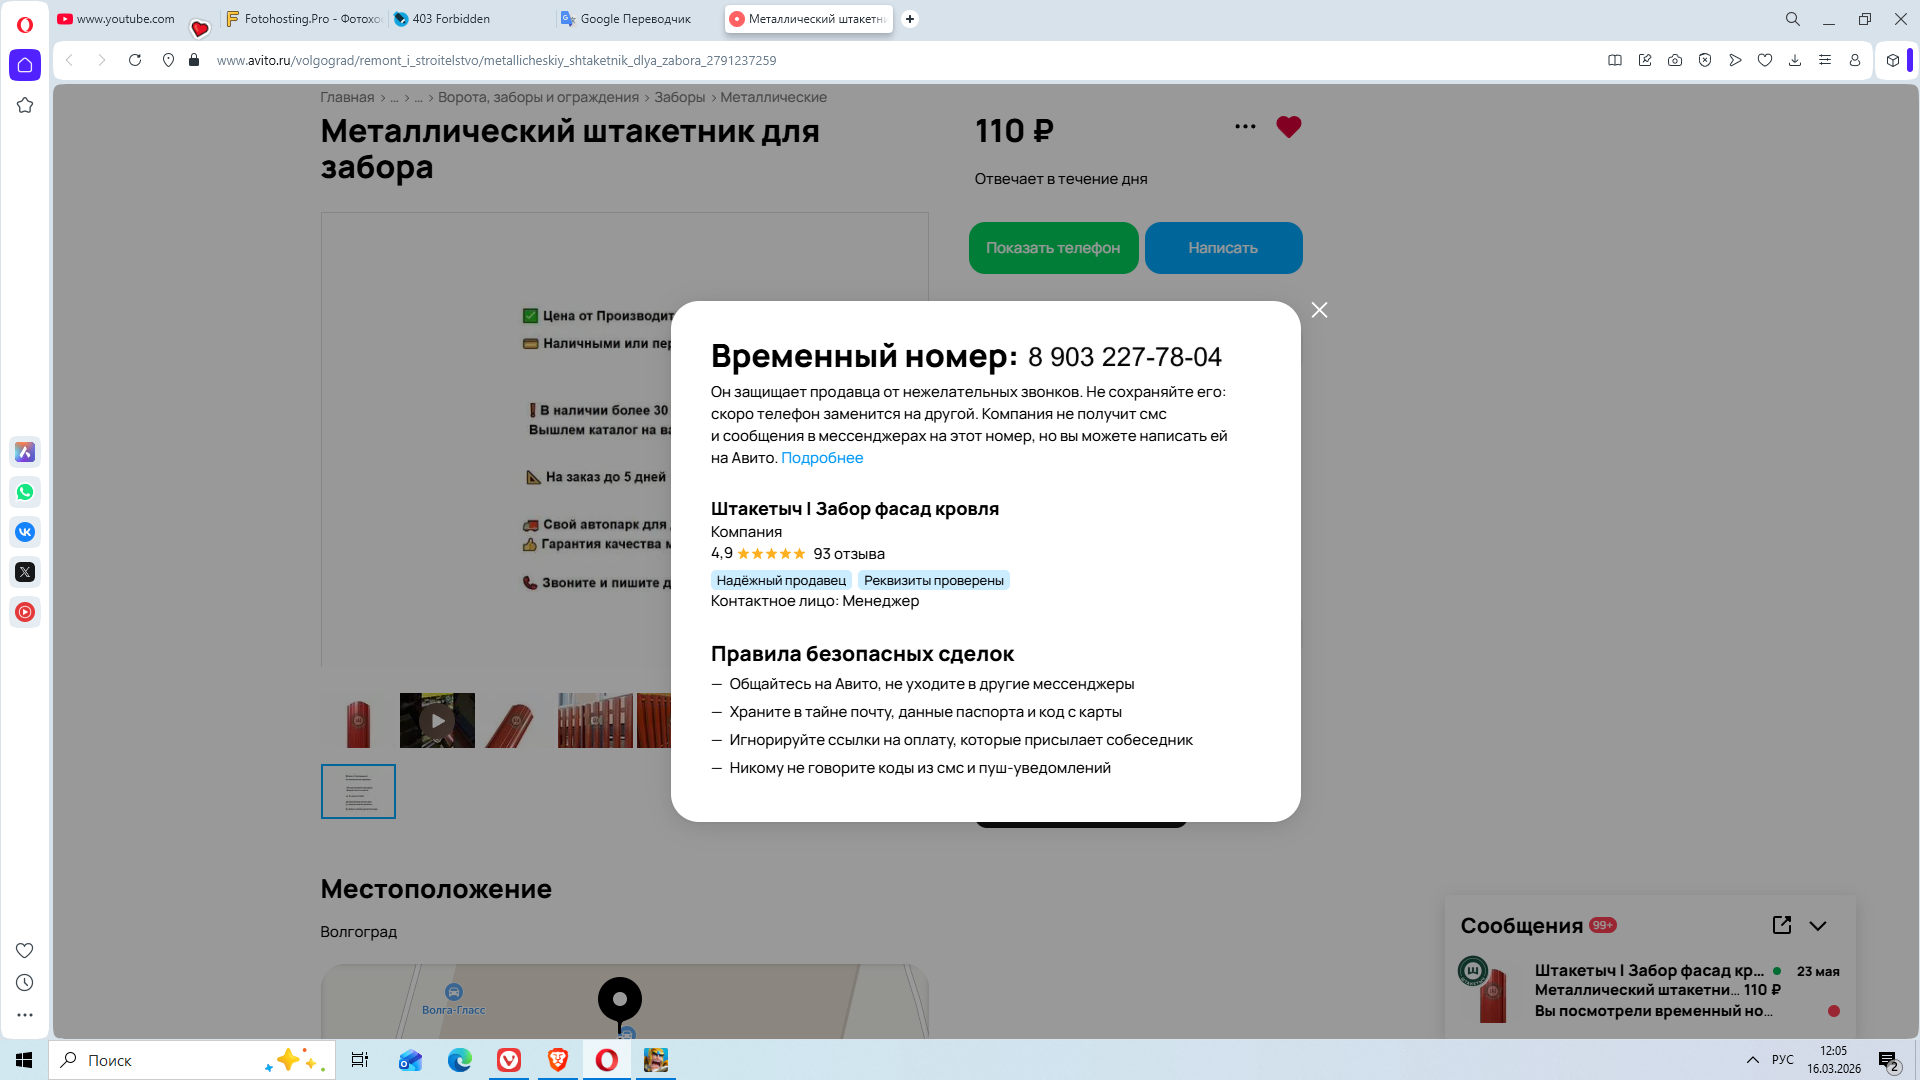Open browser downloads icon

(1795, 60)
